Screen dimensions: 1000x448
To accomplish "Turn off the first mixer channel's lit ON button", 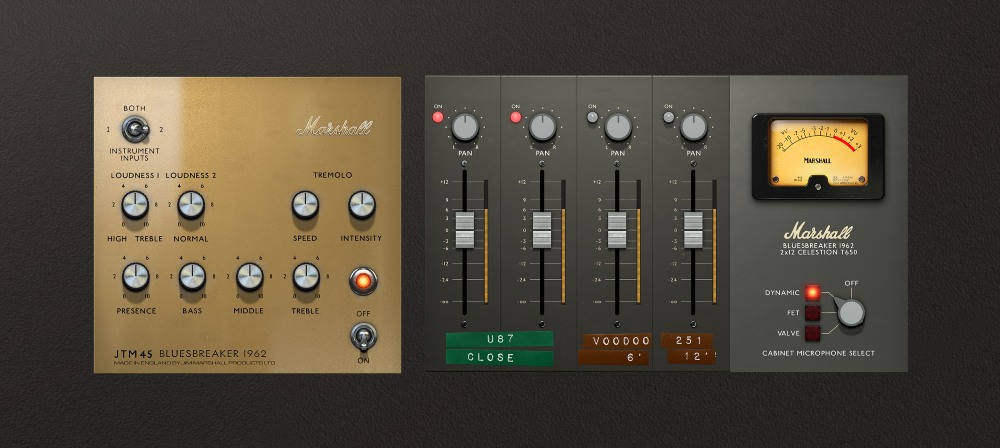I will (x=438, y=117).
